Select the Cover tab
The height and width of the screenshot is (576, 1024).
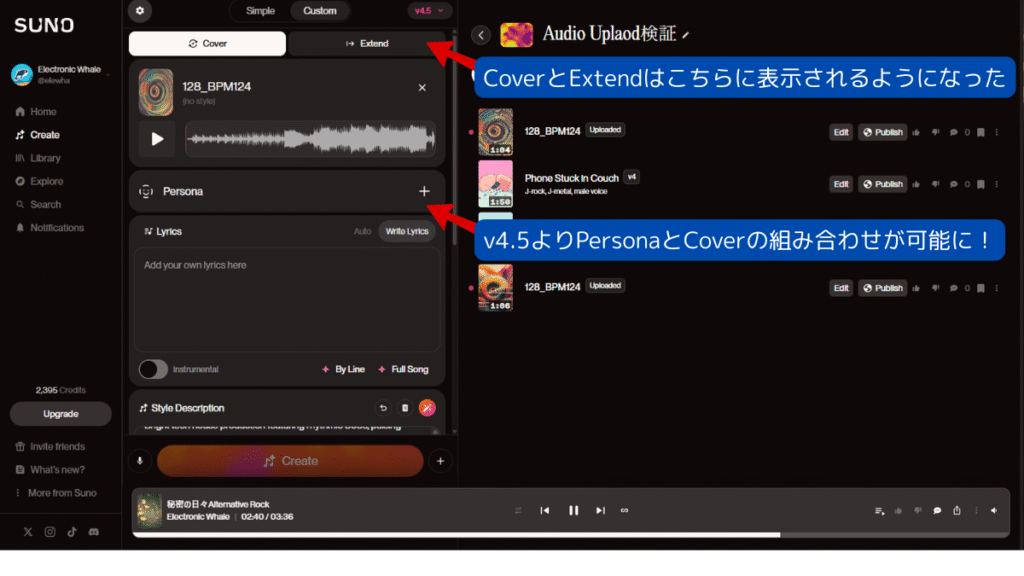pyautogui.click(x=208, y=44)
